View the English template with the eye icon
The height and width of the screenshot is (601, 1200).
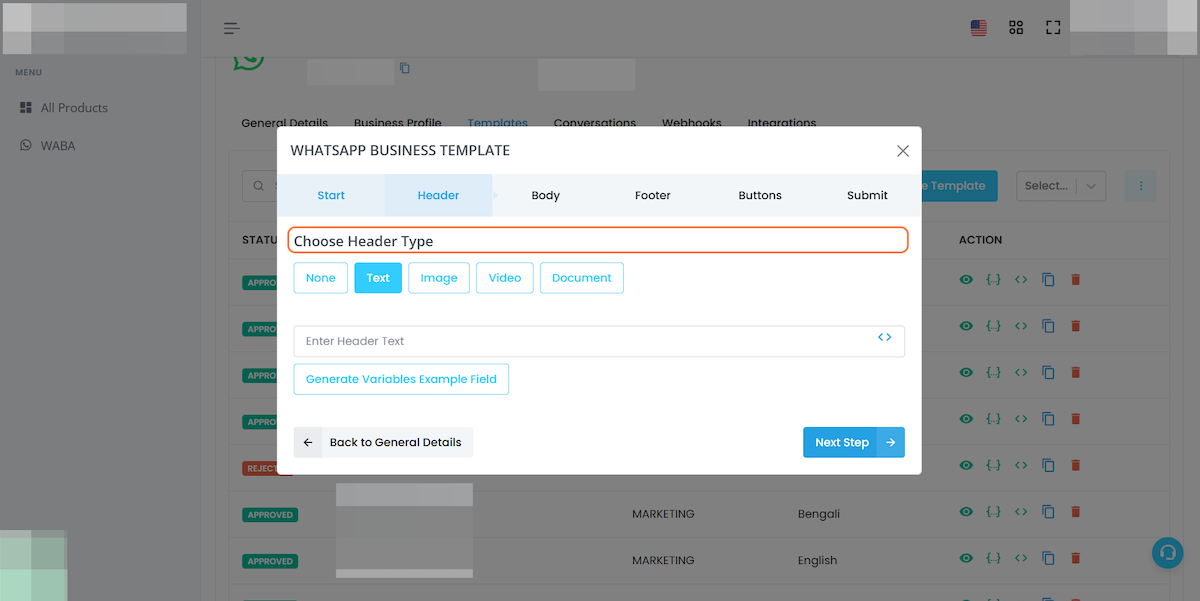(x=966, y=558)
